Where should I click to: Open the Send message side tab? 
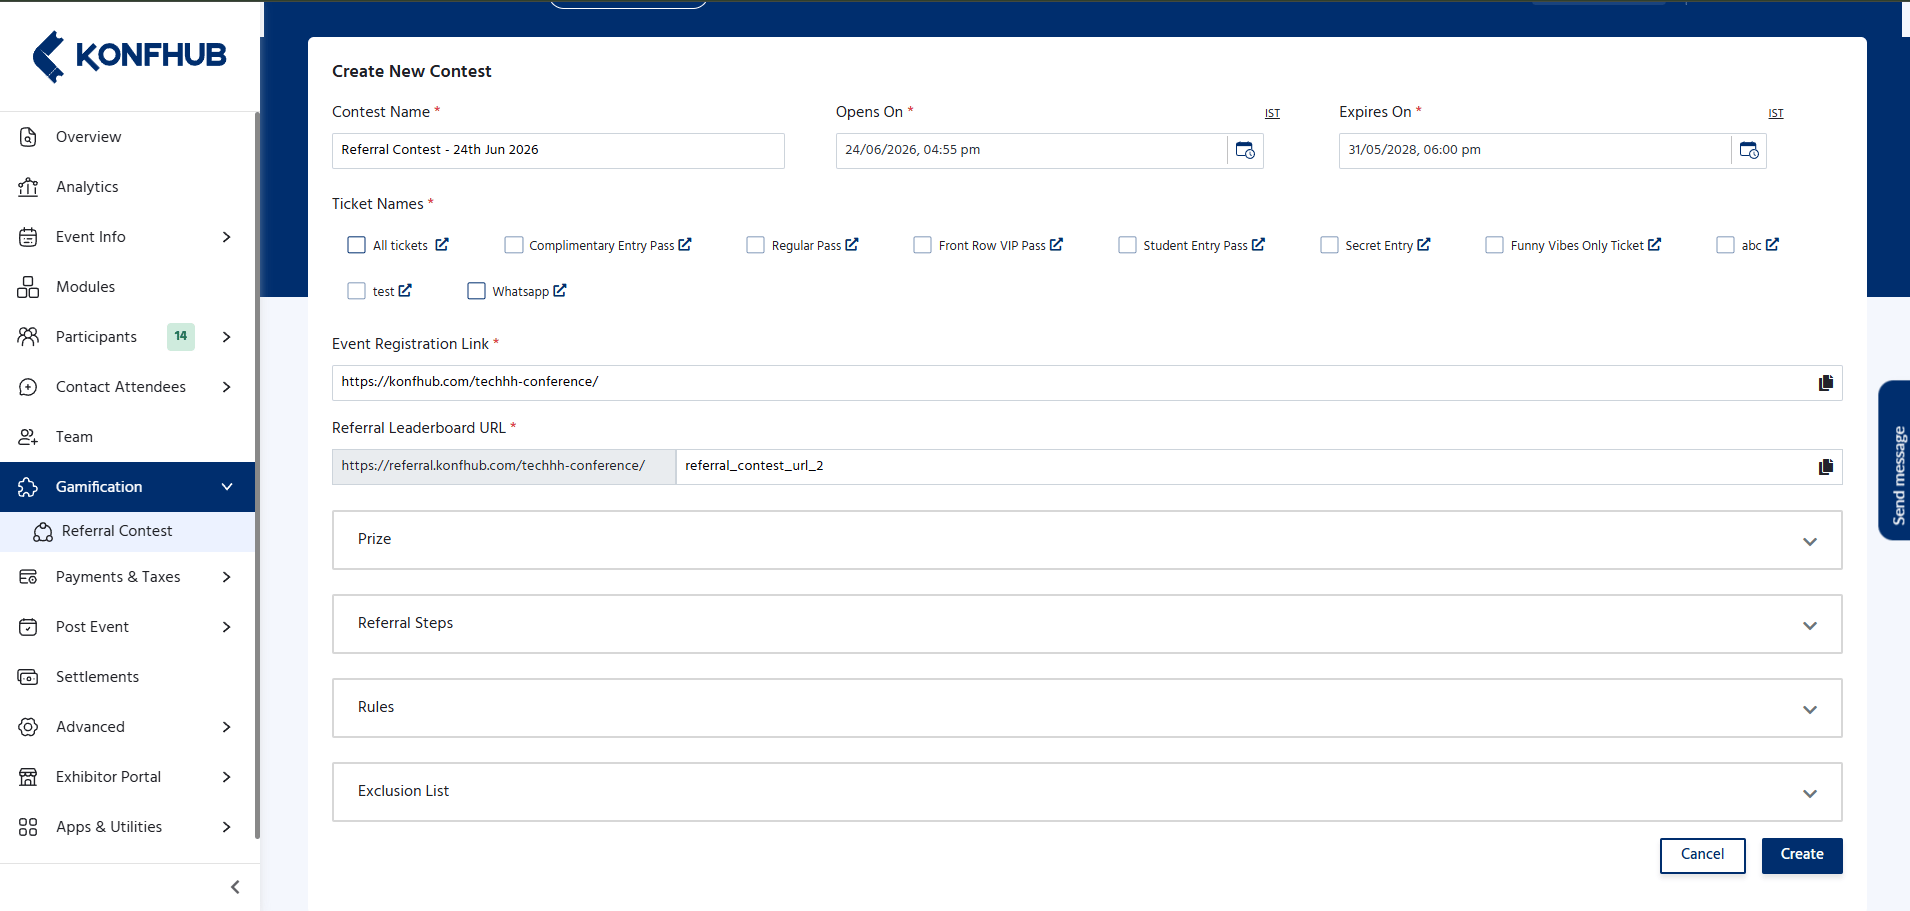1896,460
